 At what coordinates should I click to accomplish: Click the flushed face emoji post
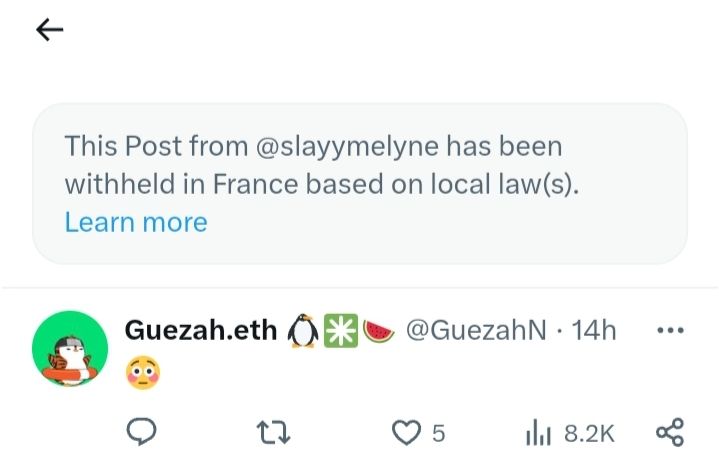[143, 375]
